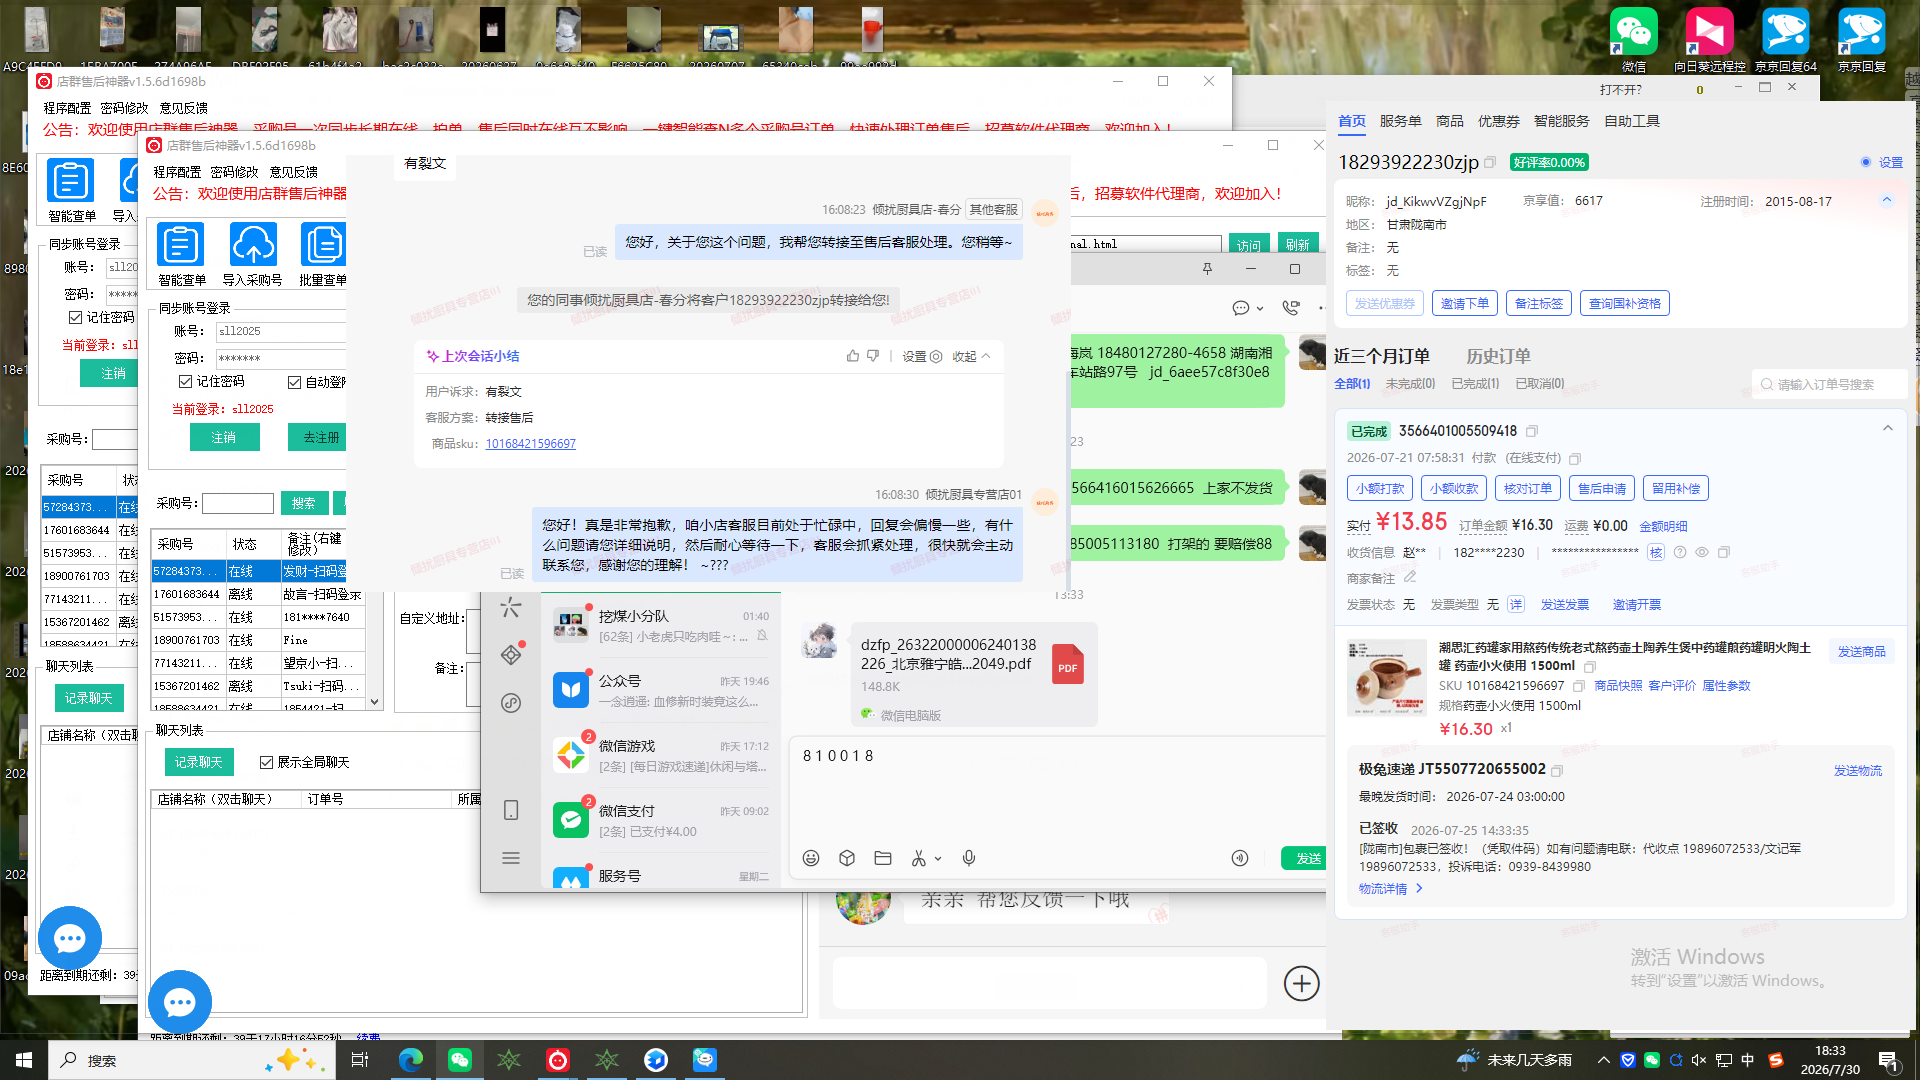Give thumbs down to 上次会话小结
1920x1080 pixels.
tap(873, 356)
